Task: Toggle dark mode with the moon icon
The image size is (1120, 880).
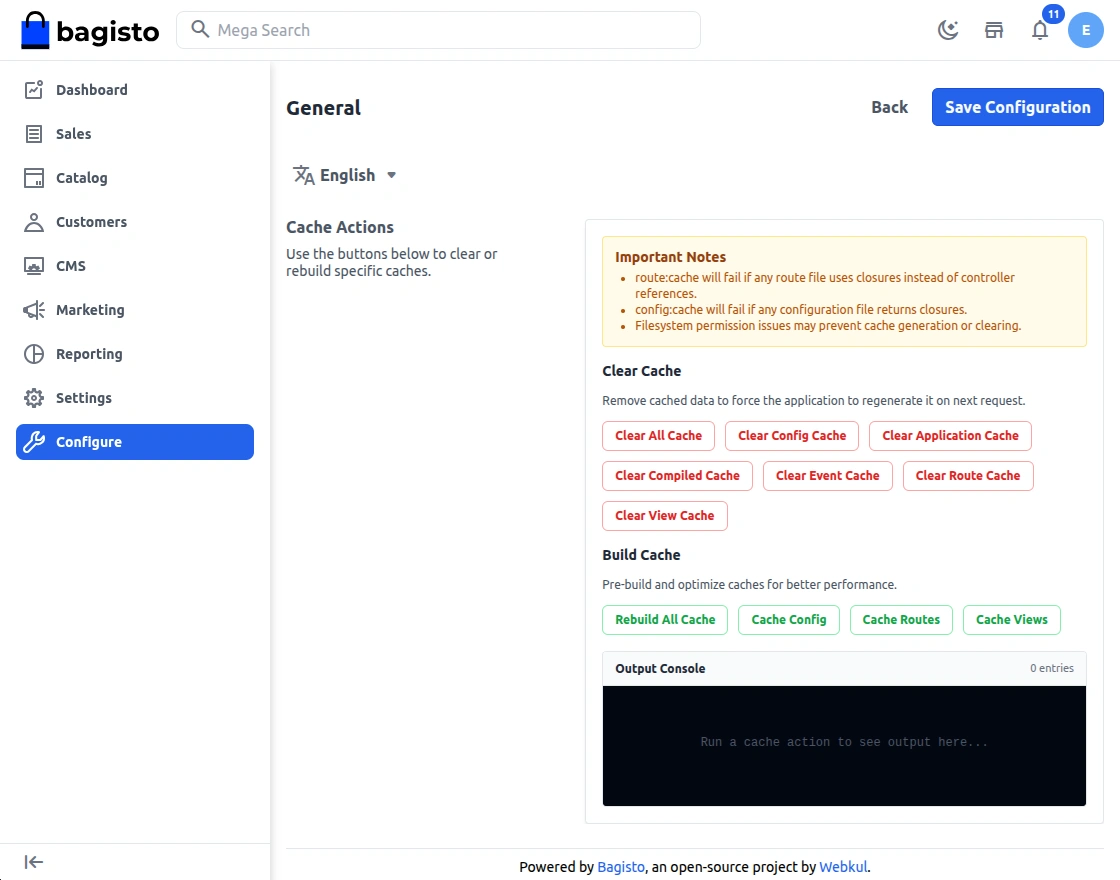Action: 947,30
